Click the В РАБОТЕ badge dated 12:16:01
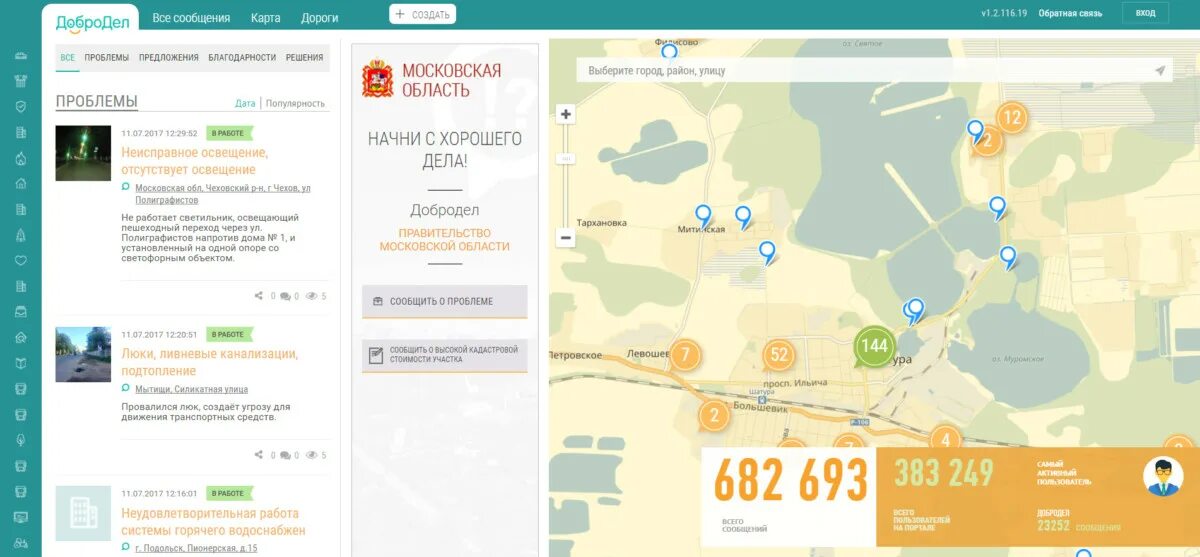Screen dimensions: 1200x557 [229, 493]
